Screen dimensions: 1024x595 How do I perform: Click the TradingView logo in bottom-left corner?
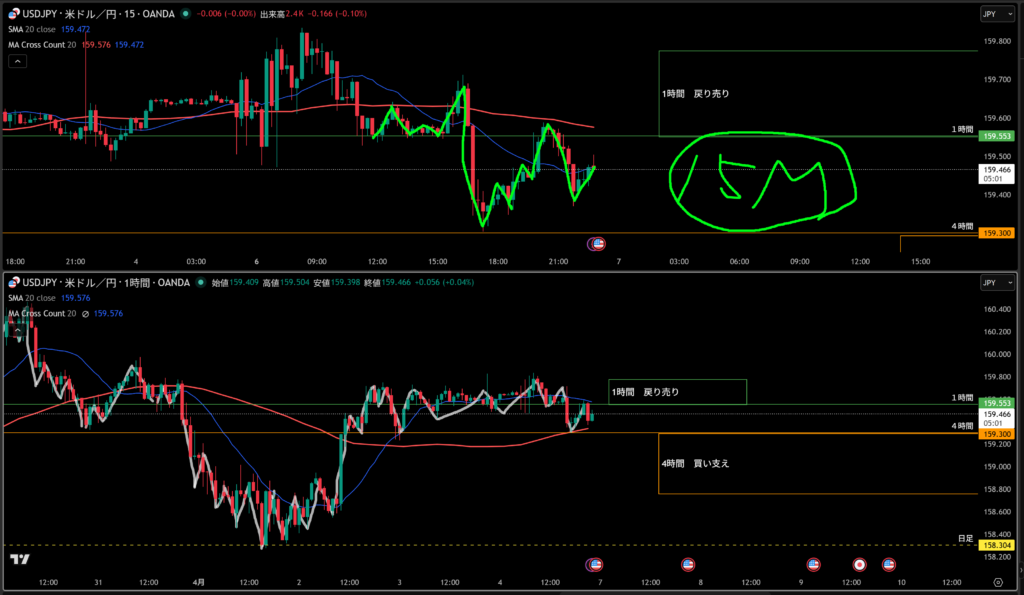coord(16,559)
